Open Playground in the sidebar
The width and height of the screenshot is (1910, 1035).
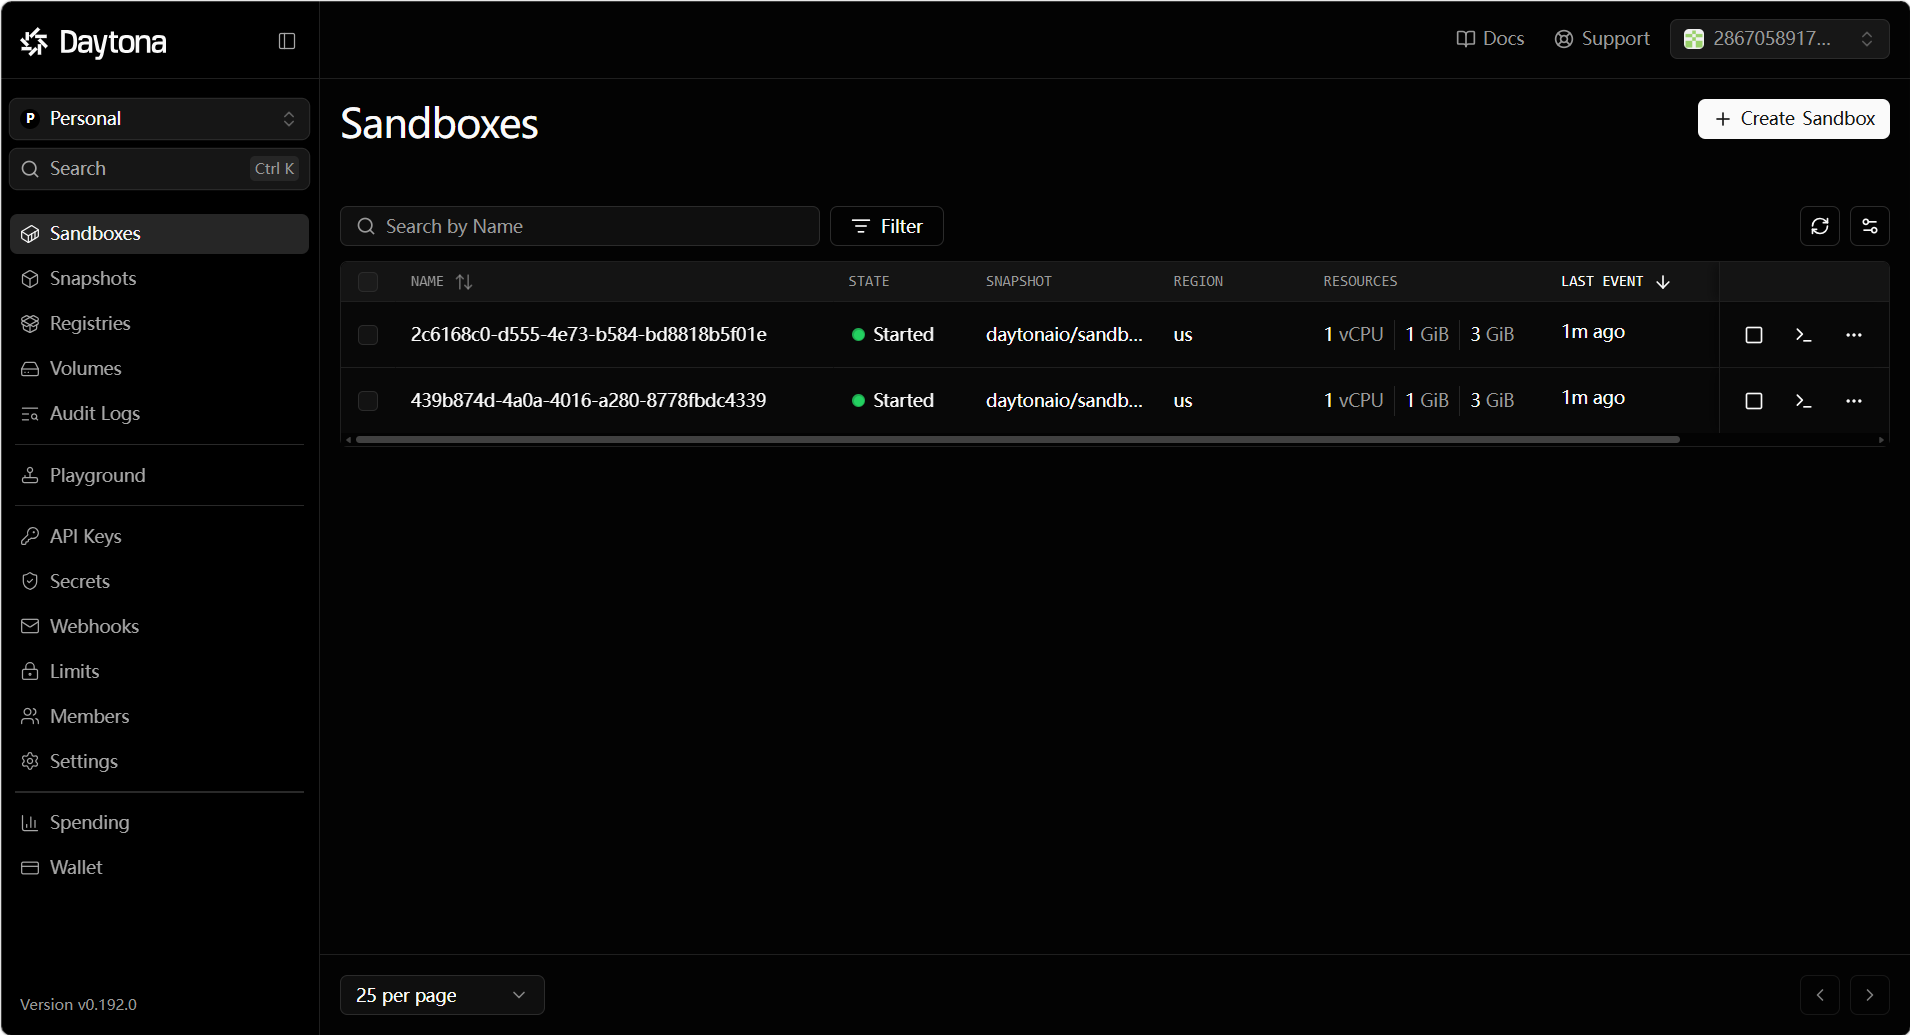click(159, 475)
